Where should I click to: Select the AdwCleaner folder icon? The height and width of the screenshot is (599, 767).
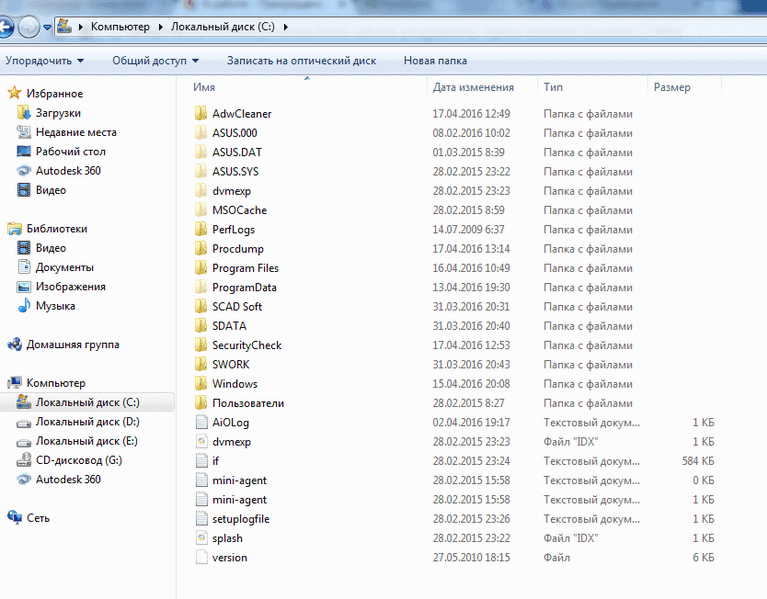[201, 113]
